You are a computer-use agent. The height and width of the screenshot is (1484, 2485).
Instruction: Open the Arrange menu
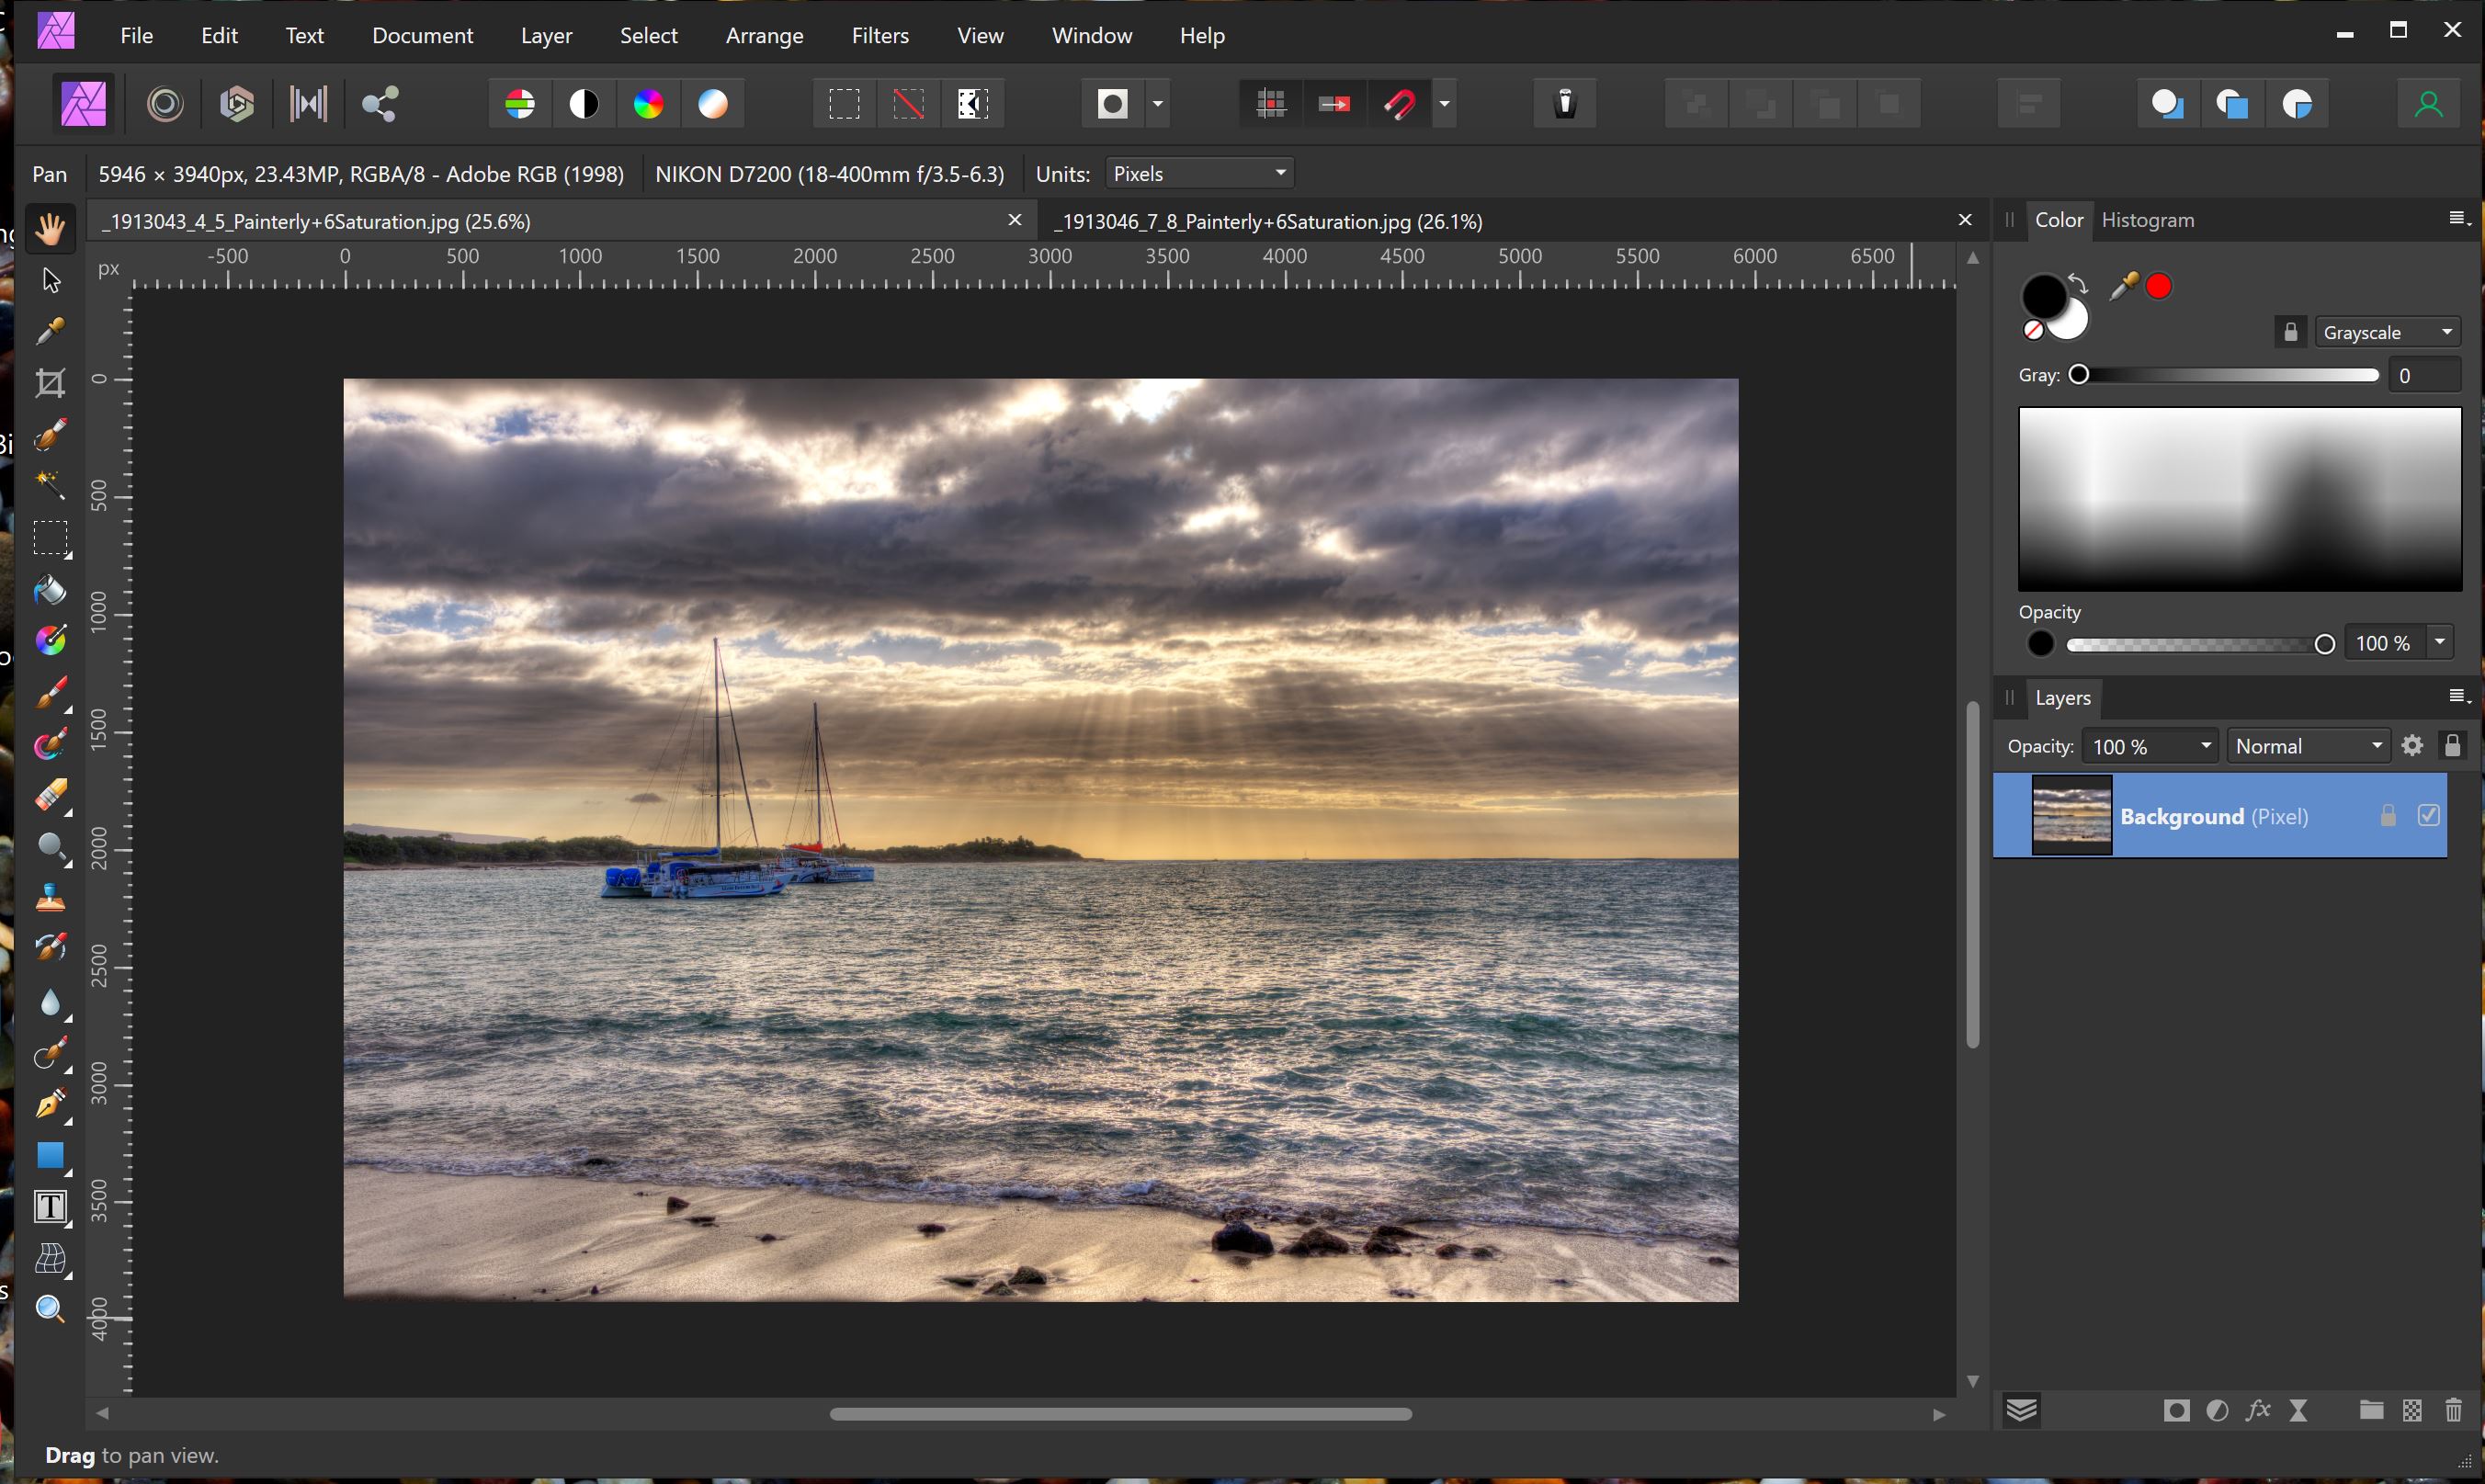(x=764, y=35)
